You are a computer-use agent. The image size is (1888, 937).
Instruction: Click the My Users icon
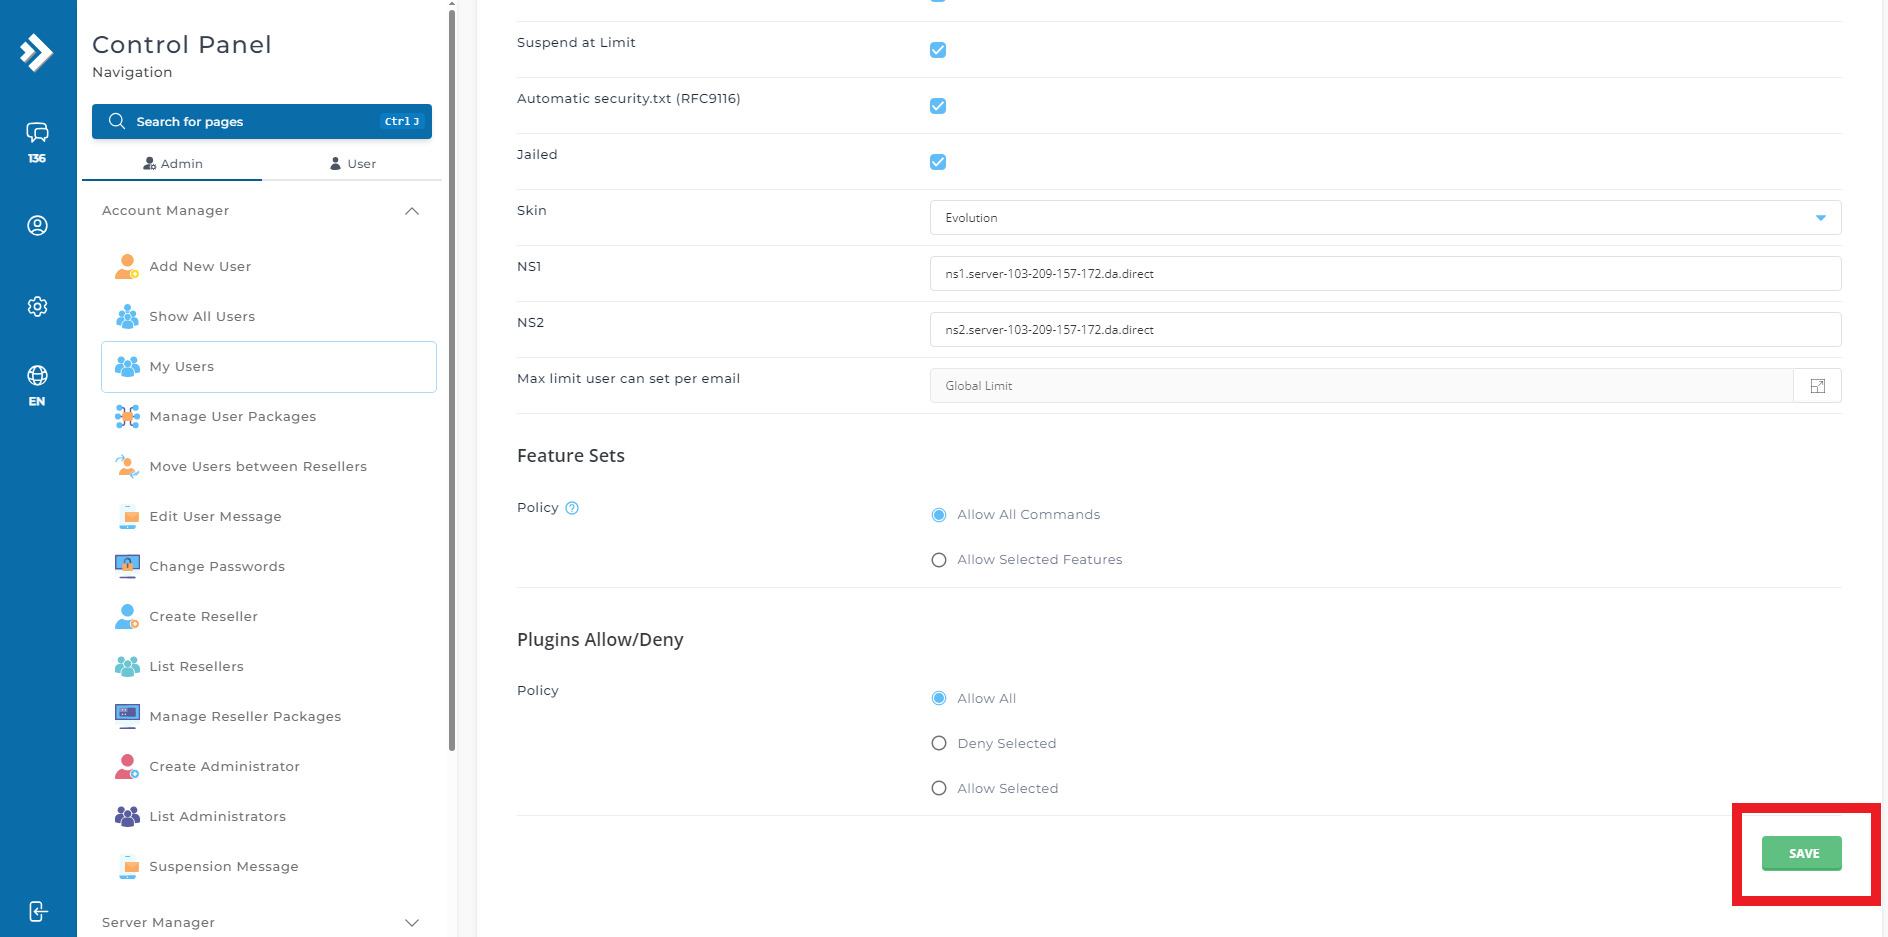pos(127,366)
